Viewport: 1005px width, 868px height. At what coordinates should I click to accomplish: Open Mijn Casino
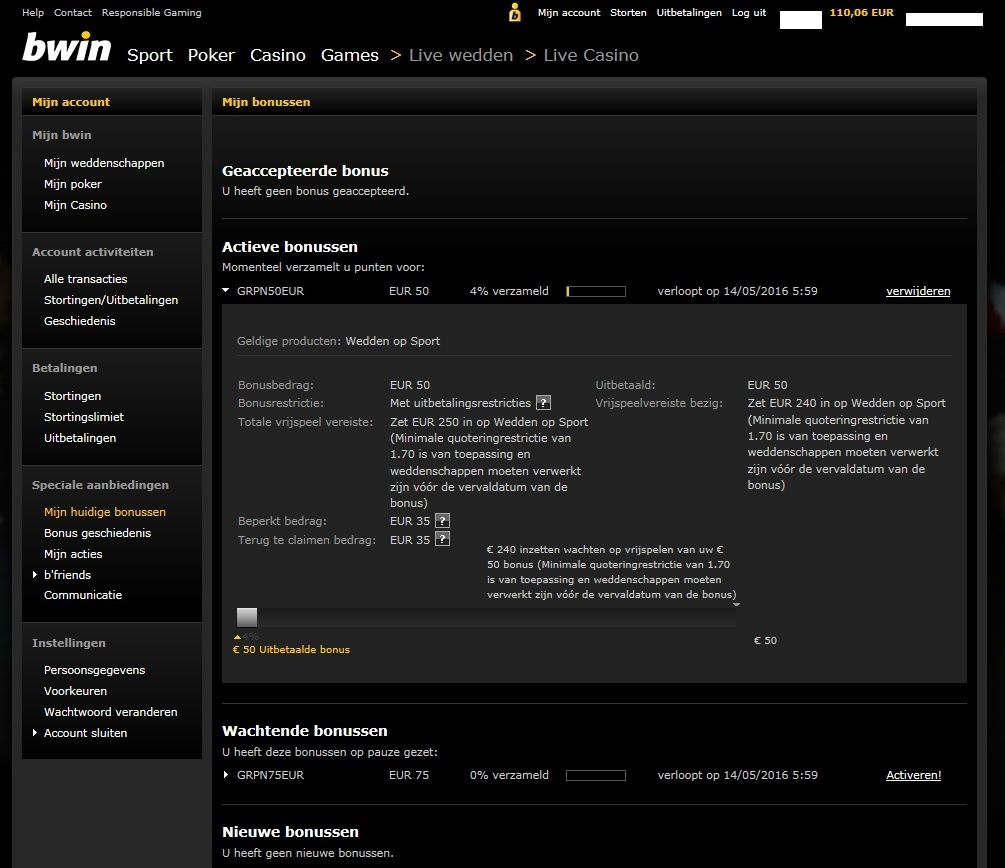pyautogui.click(x=75, y=205)
